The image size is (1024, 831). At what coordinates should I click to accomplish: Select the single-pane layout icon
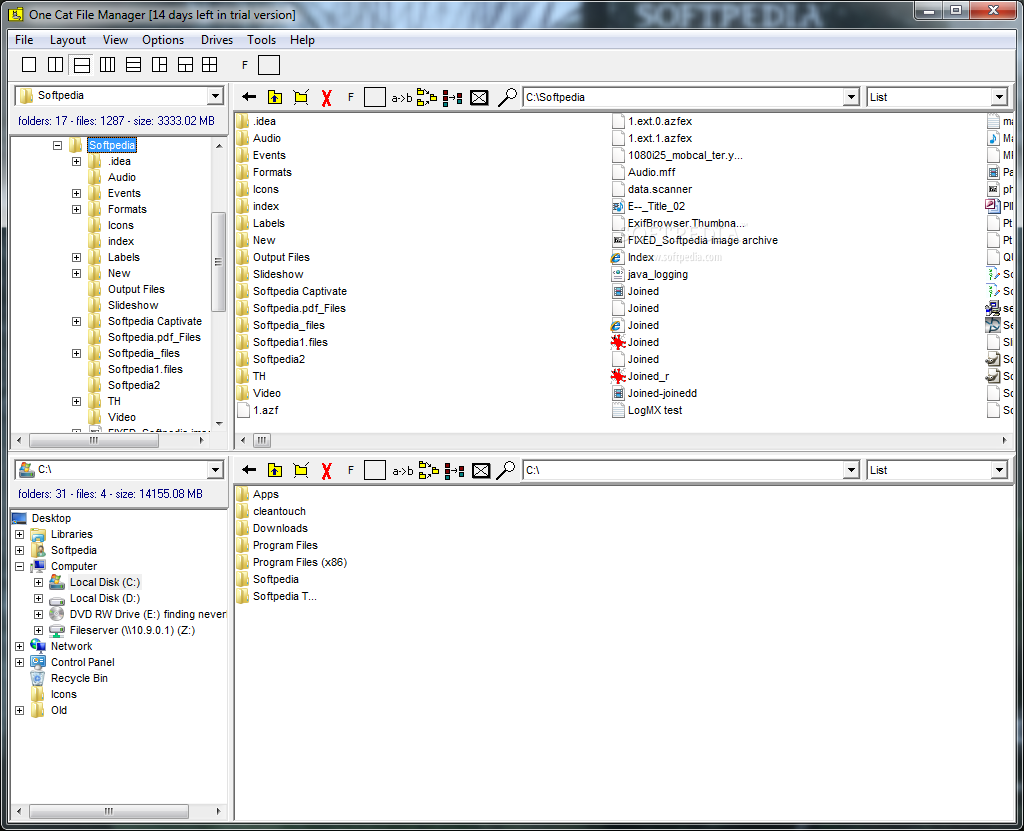point(29,65)
